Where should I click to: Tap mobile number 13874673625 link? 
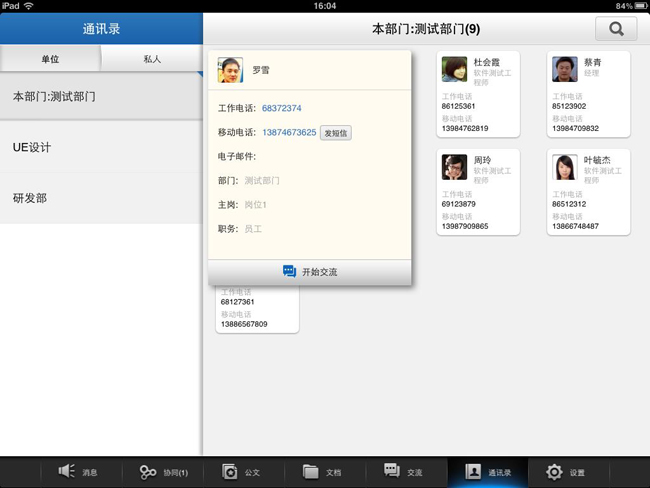click(289, 133)
